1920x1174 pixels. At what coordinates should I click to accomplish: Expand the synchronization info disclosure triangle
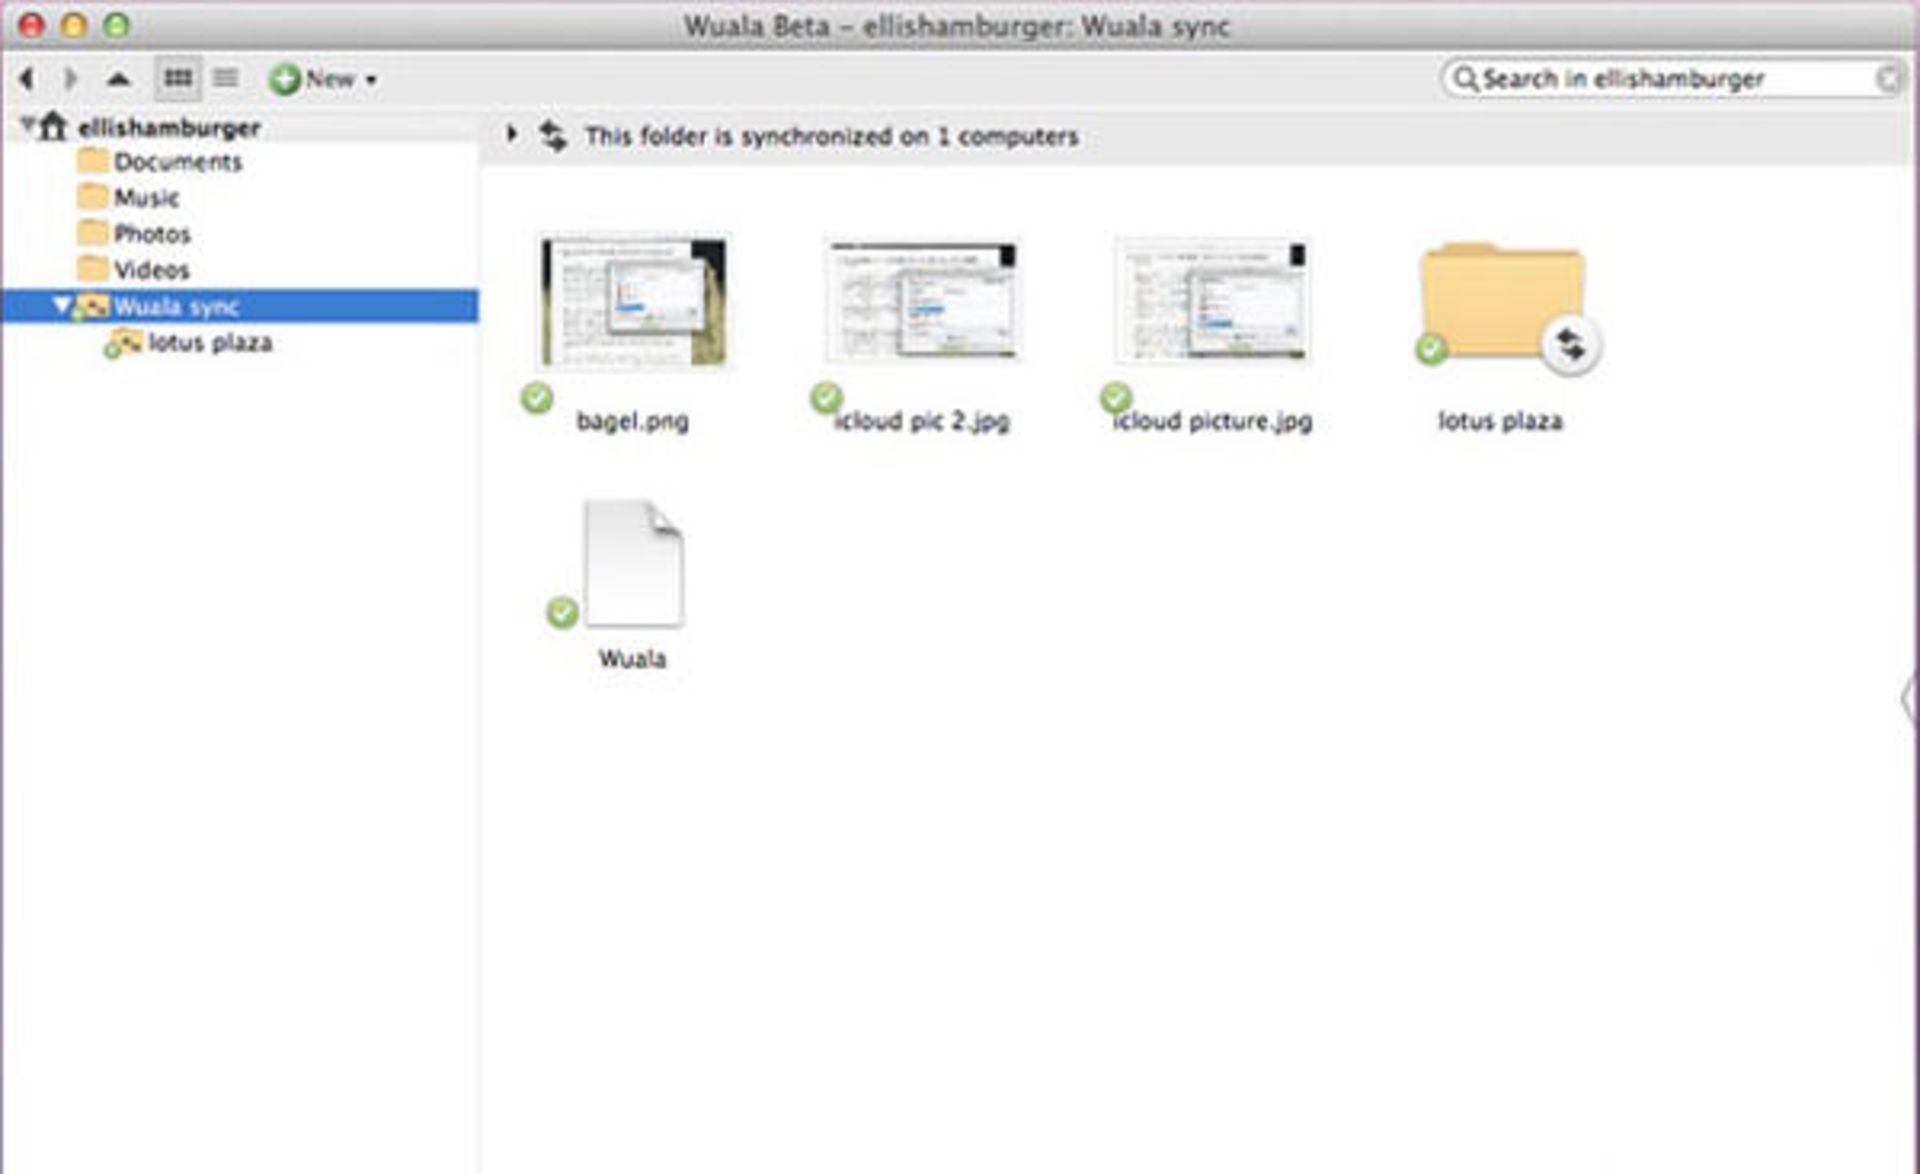512,134
